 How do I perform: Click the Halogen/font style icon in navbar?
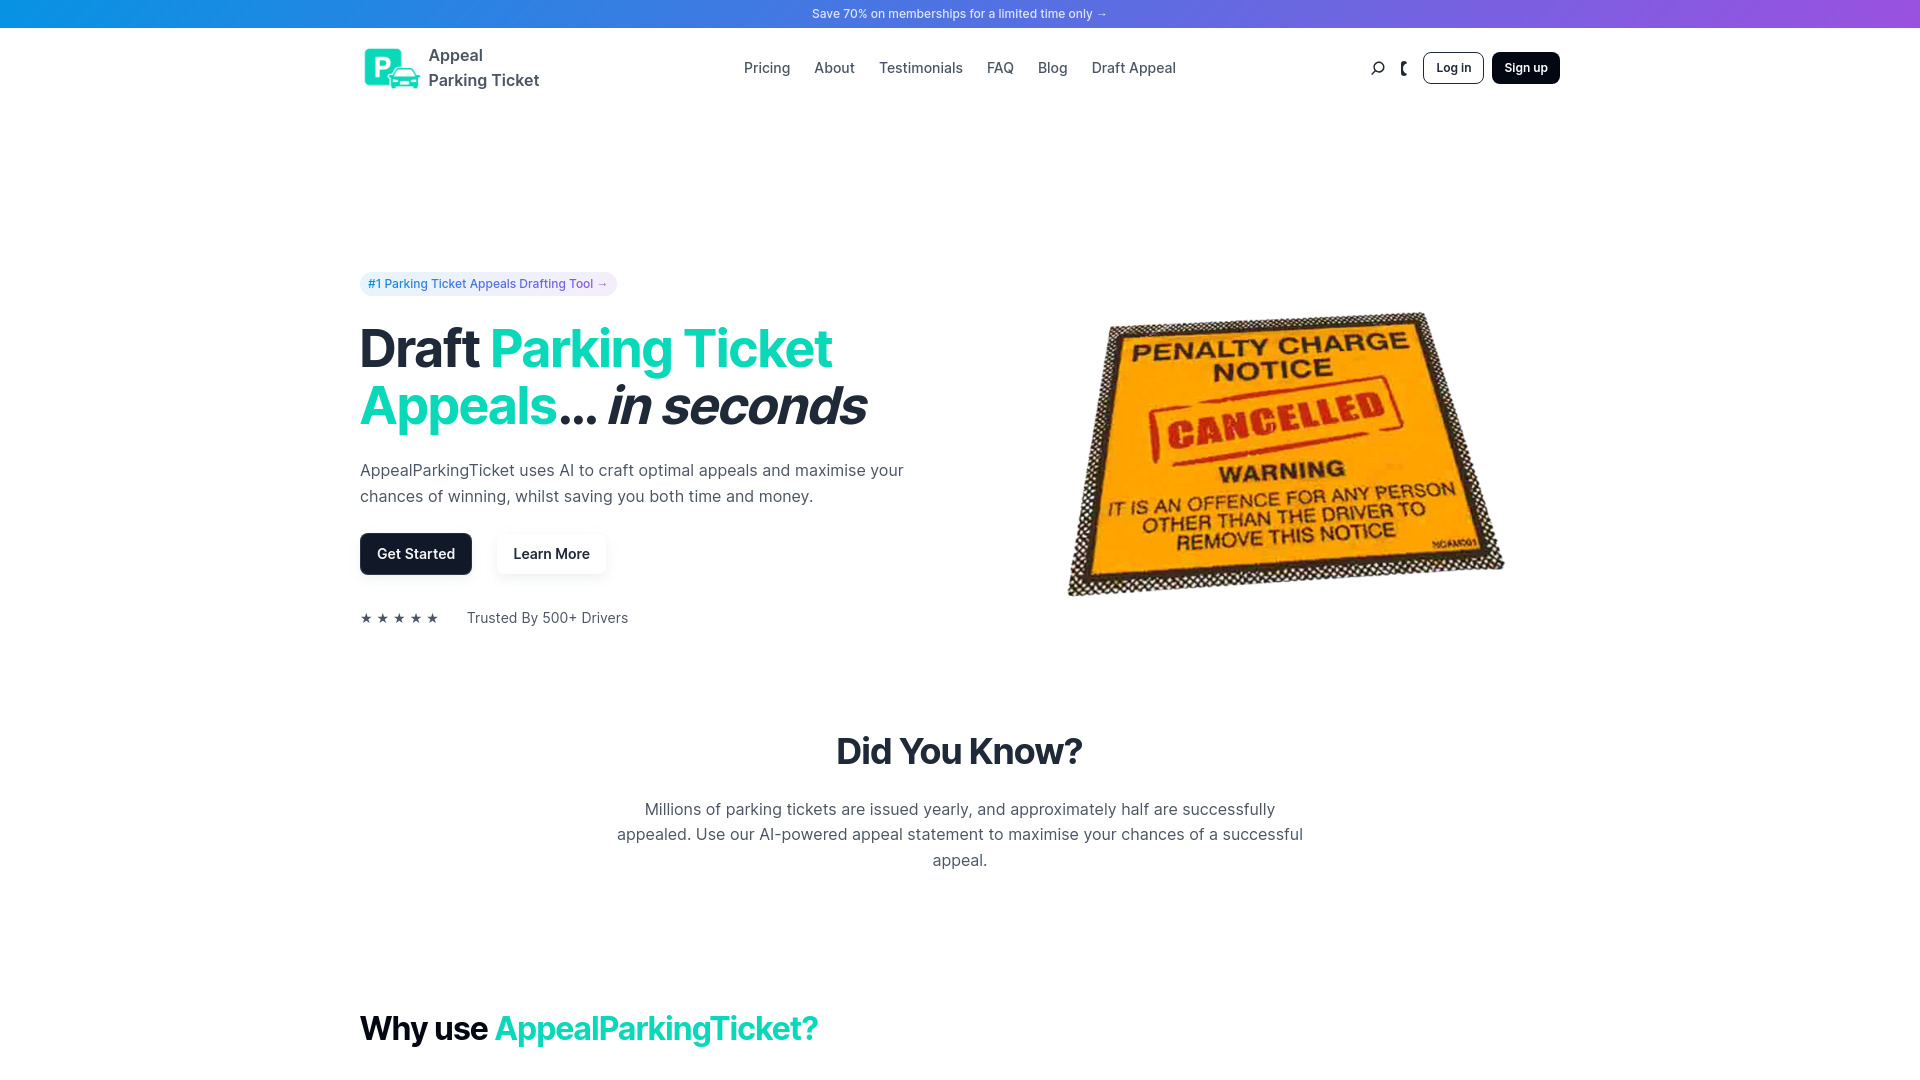click(1402, 67)
